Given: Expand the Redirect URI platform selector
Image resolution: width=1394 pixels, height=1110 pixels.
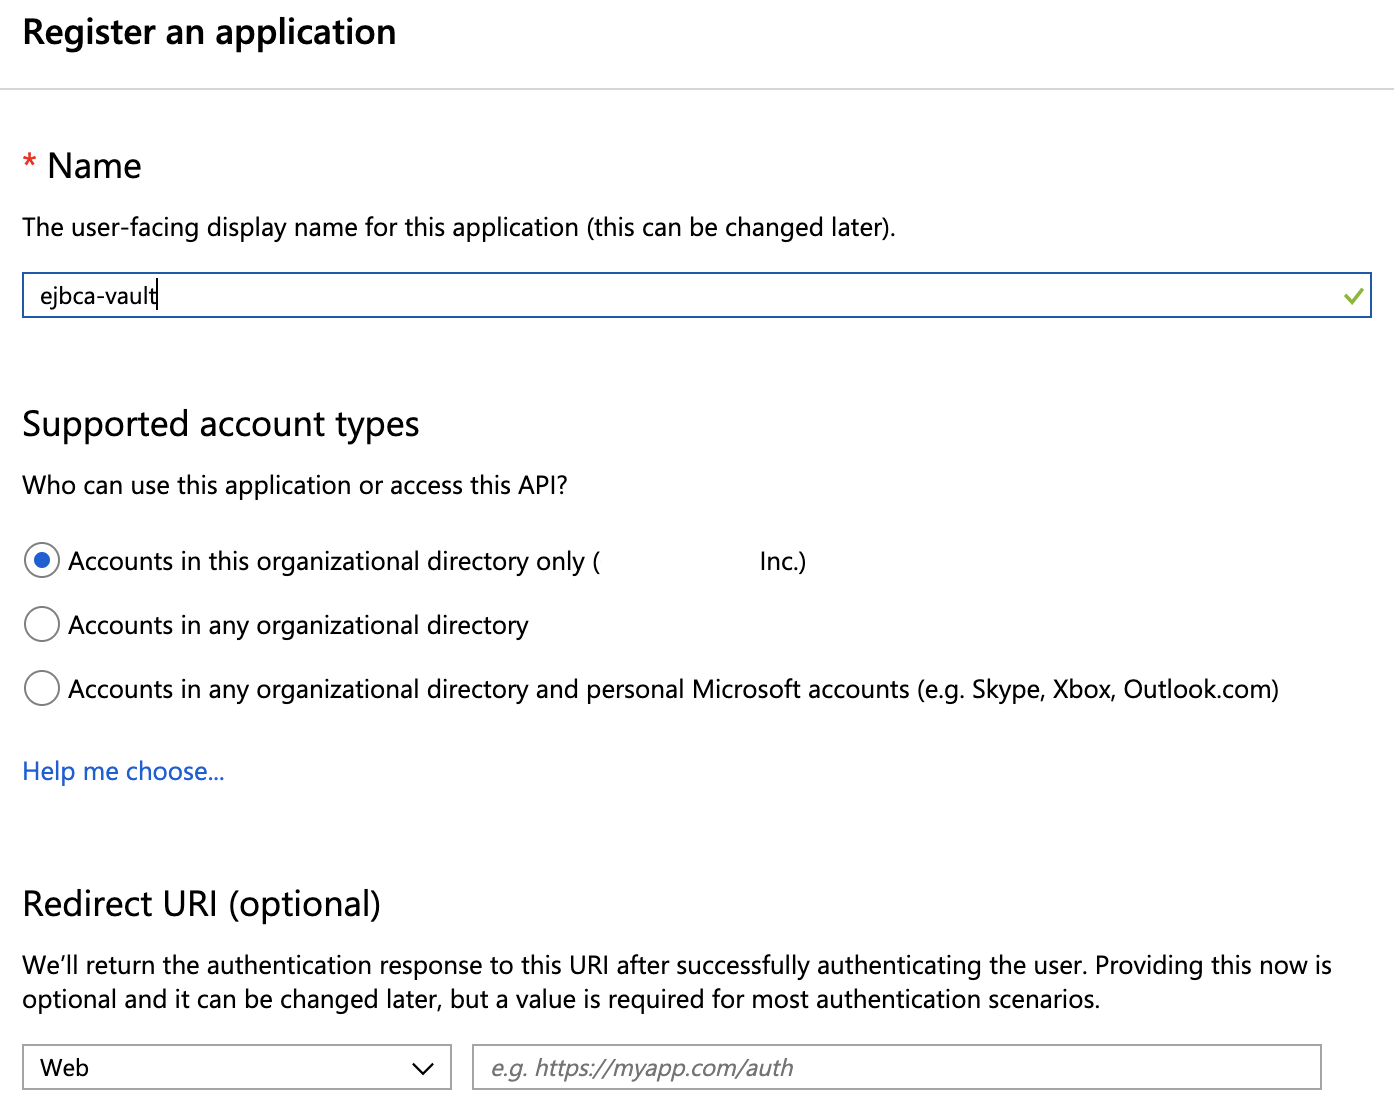Looking at the screenshot, I should (237, 1067).
